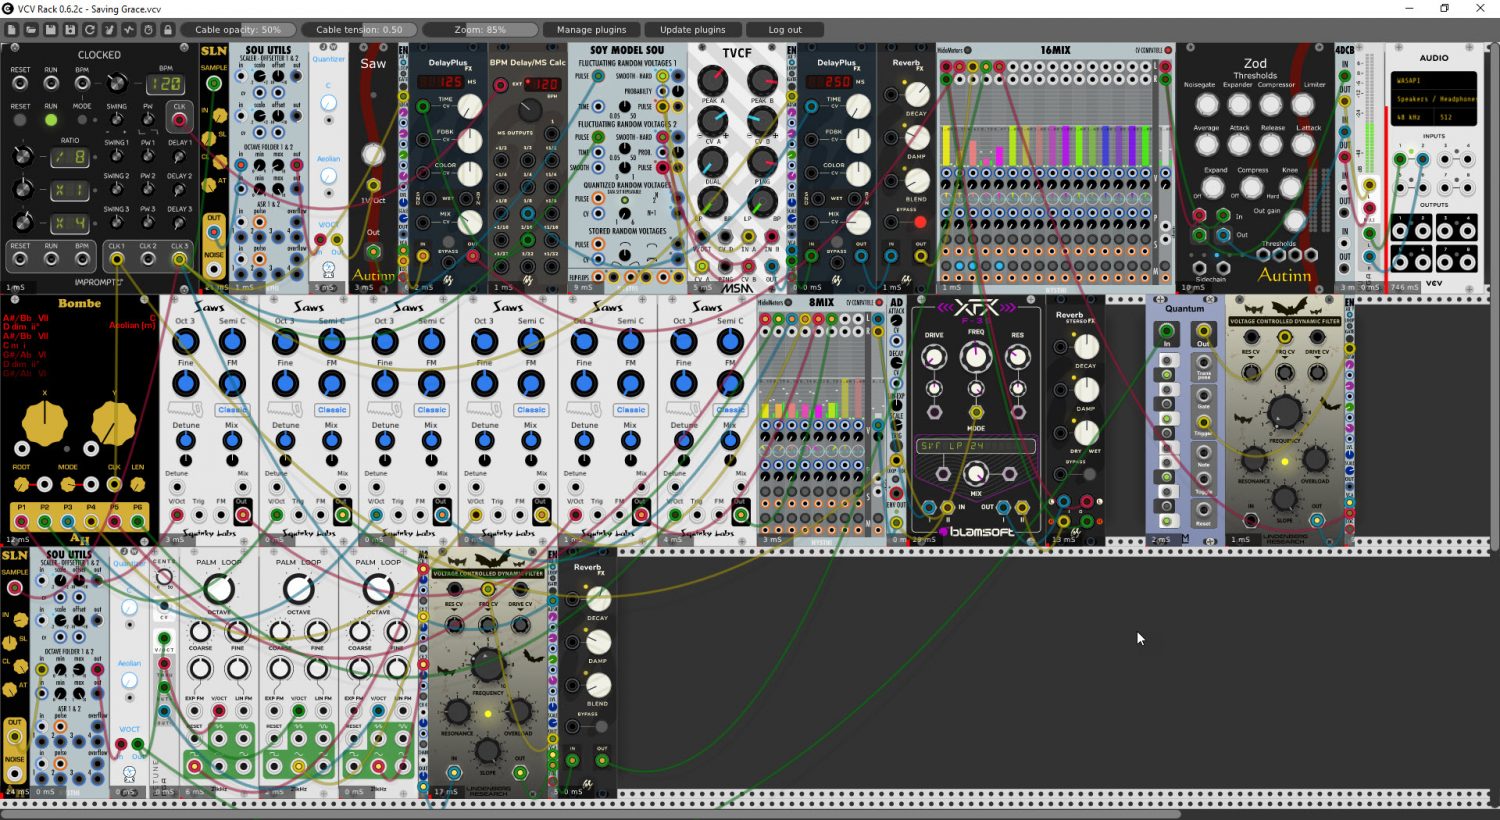This screenshot has height=820, width=1500.
Task: Toggle BYPASS on the Reverb Stereo FX module
Action: [1090, 474]
